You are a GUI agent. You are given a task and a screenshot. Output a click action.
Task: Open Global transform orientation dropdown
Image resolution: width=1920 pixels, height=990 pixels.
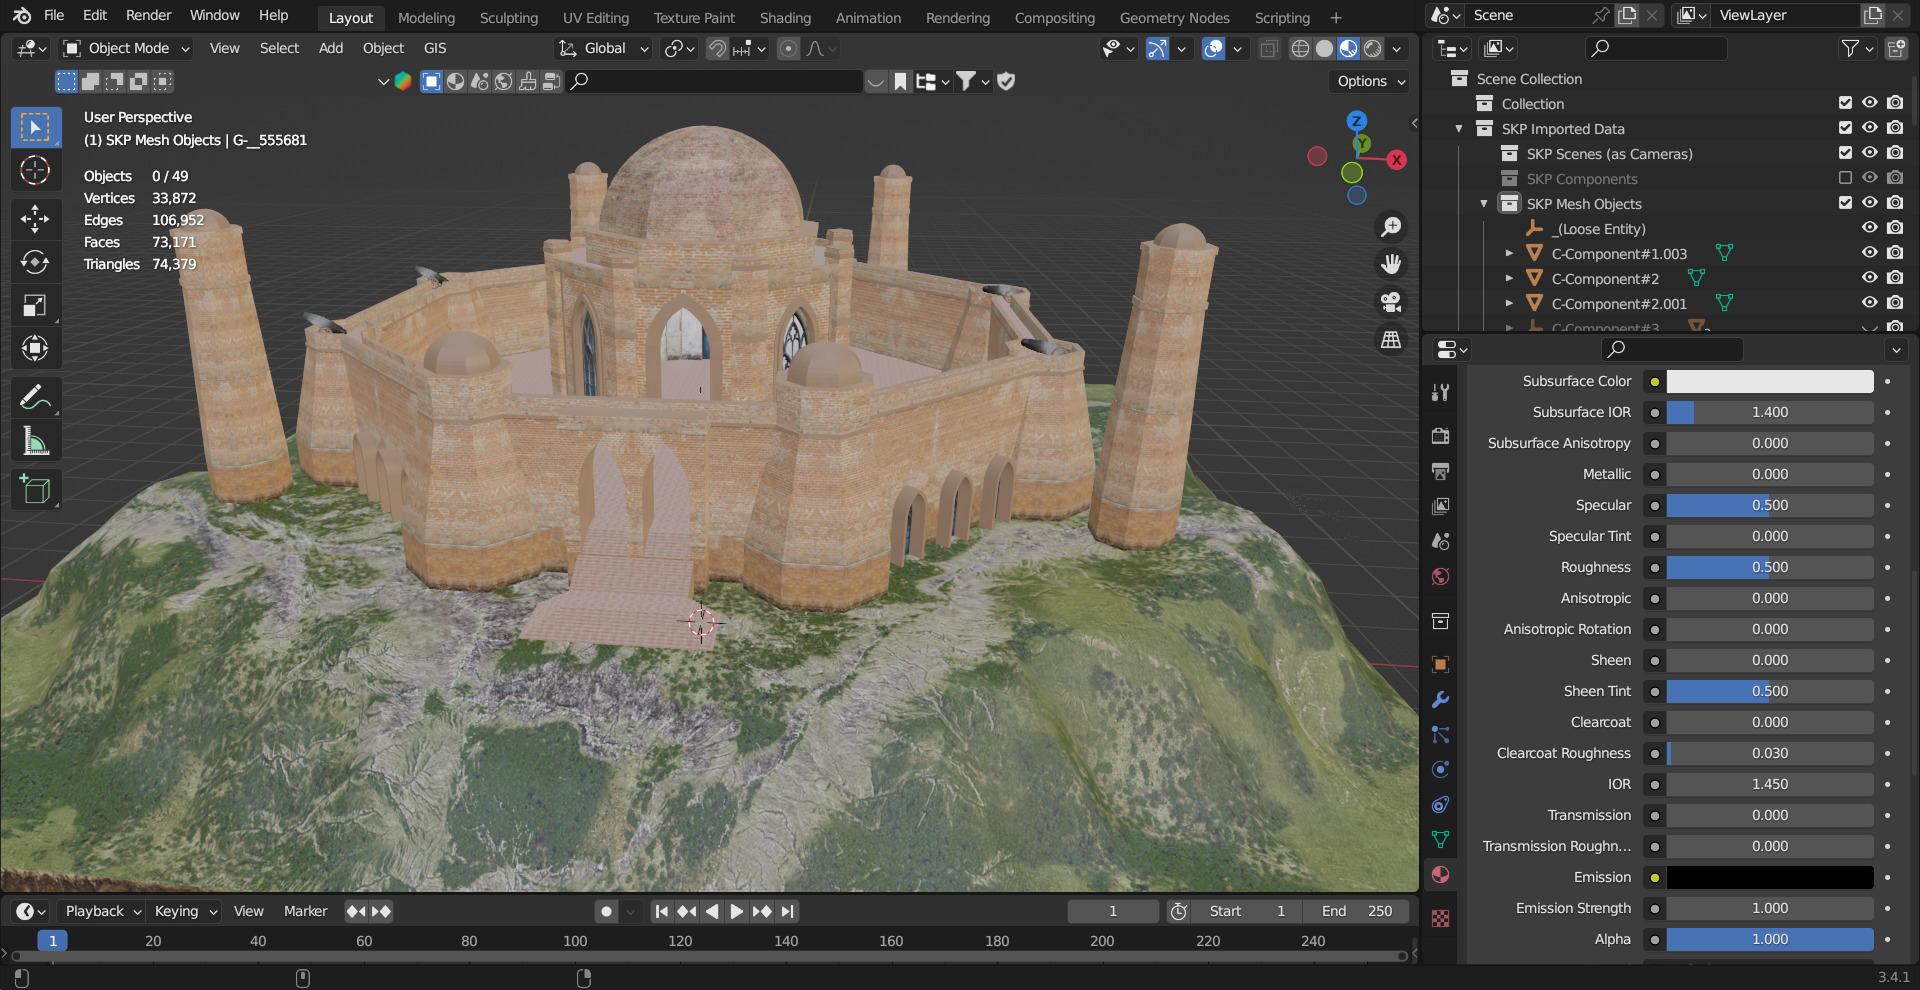point(603,48)
